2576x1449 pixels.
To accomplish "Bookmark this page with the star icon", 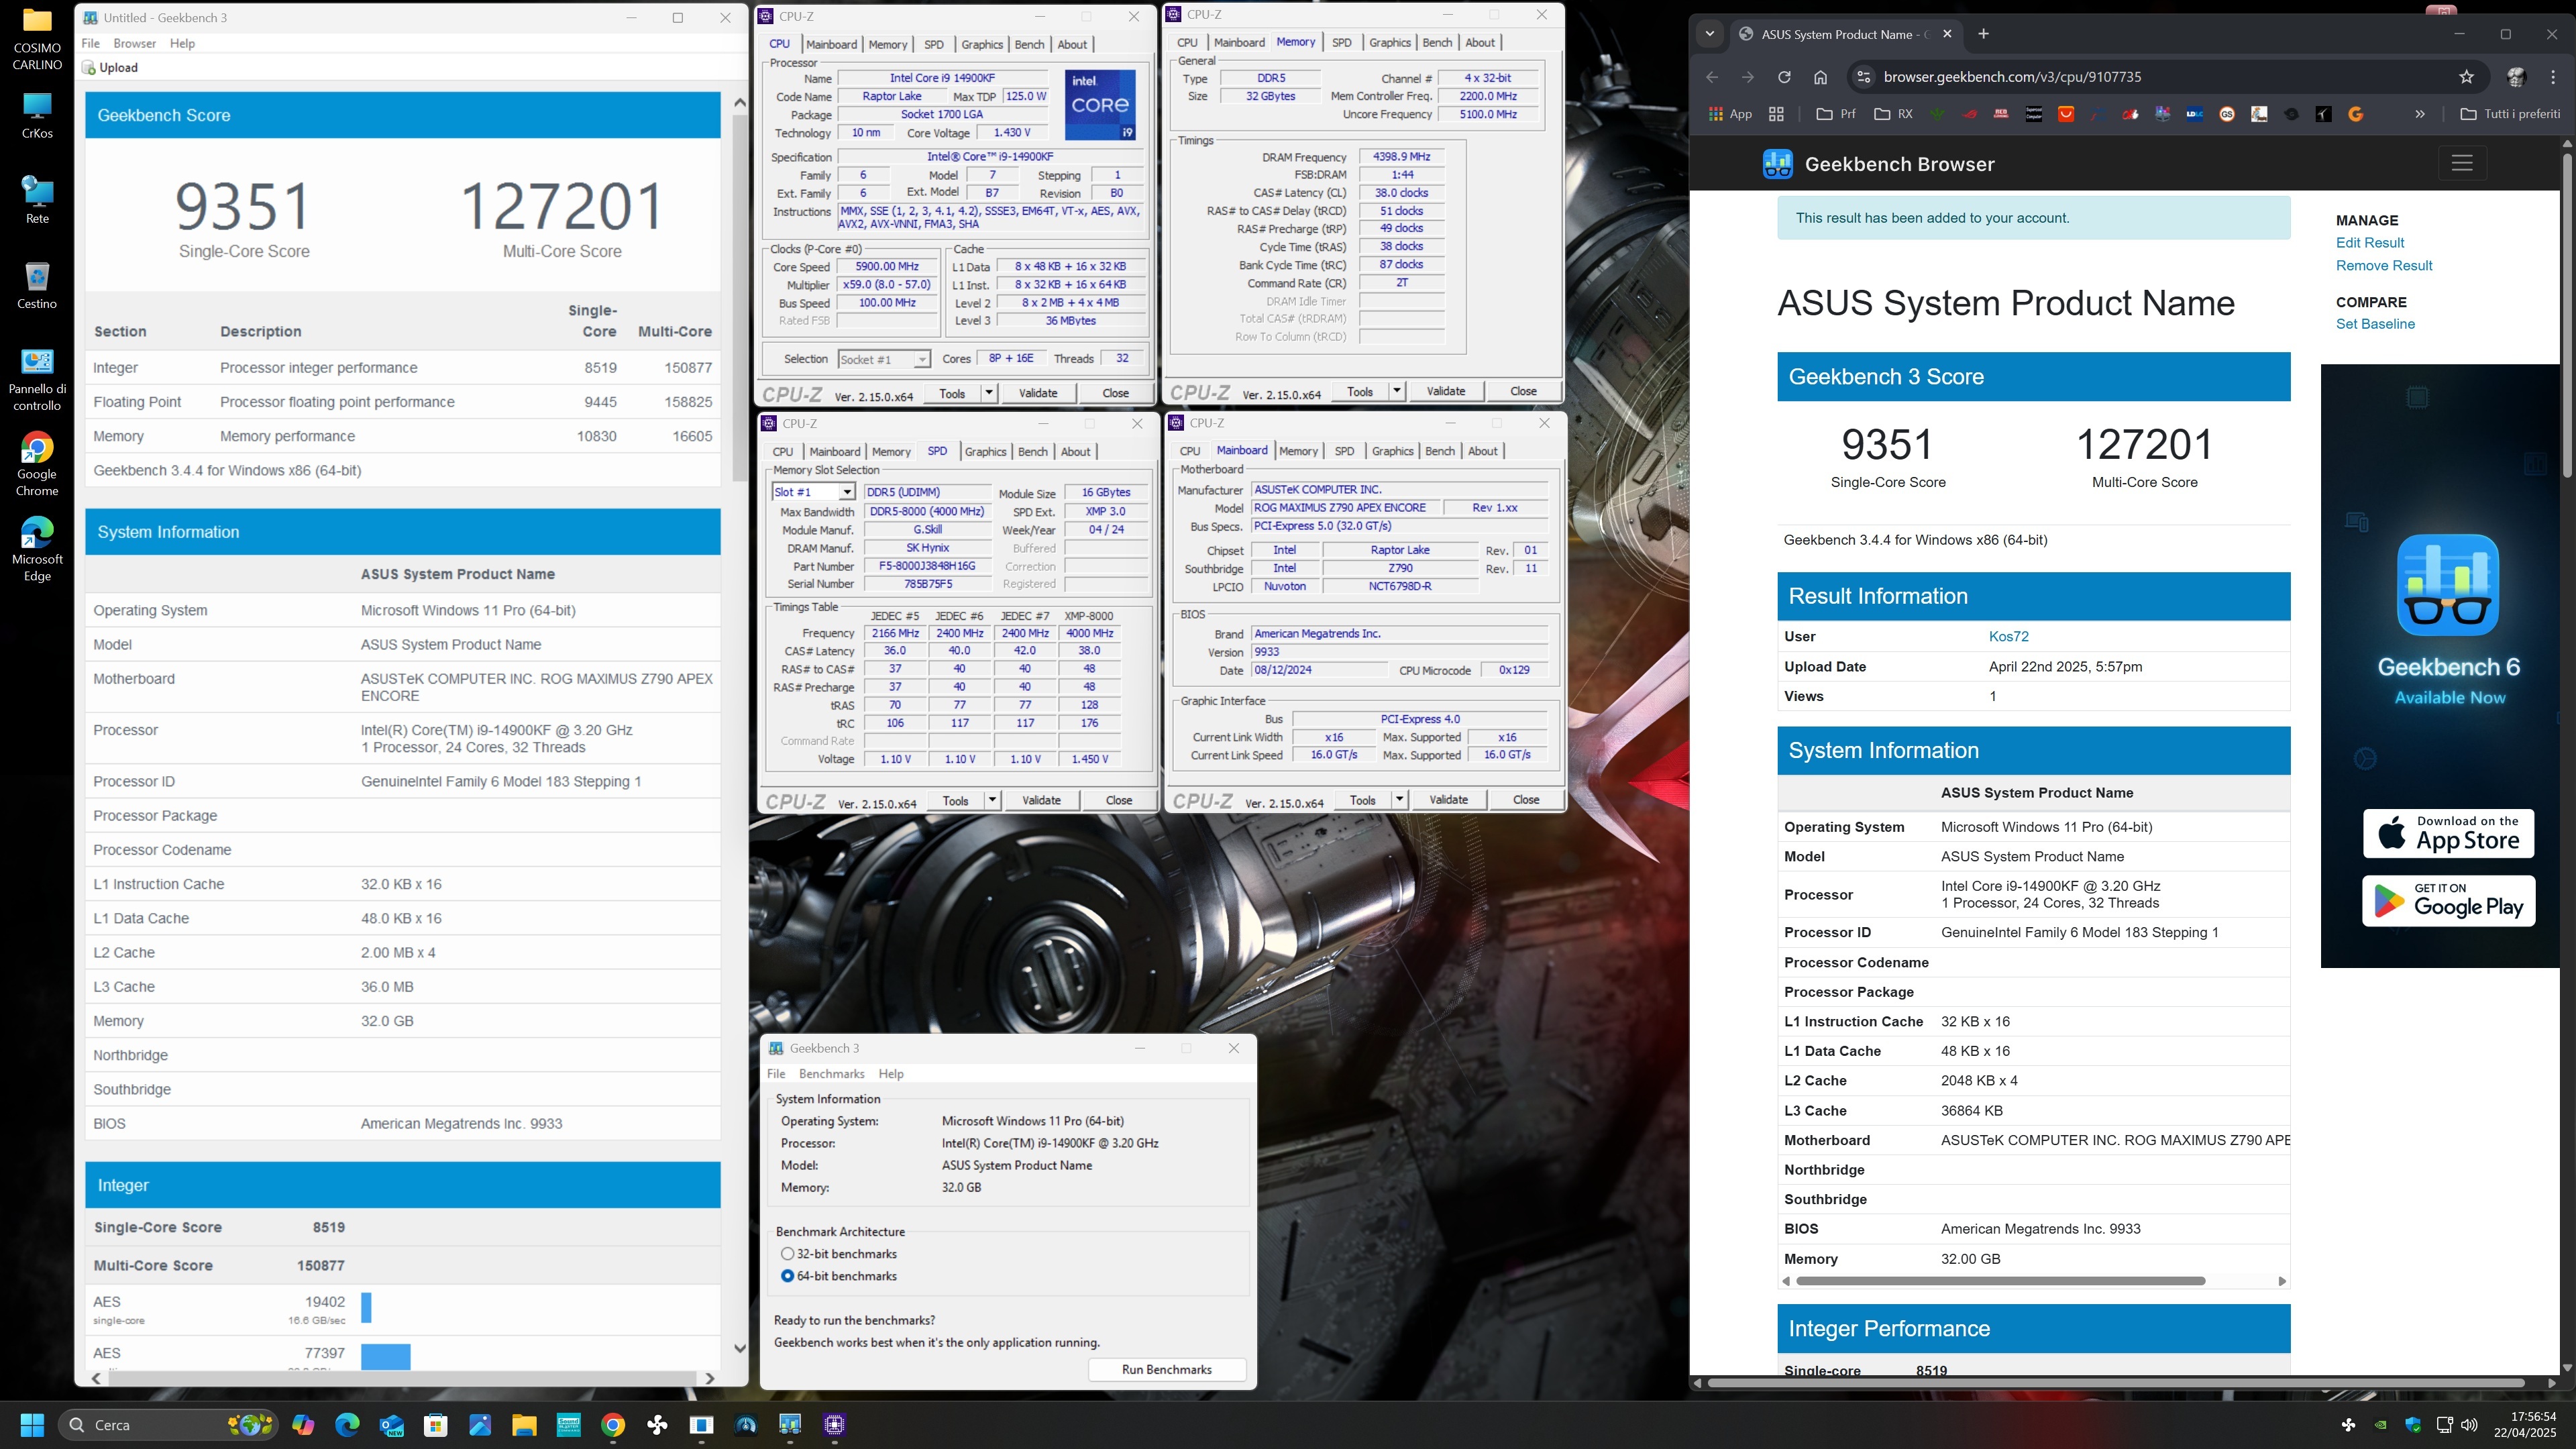I will (x=2466, y=77).
